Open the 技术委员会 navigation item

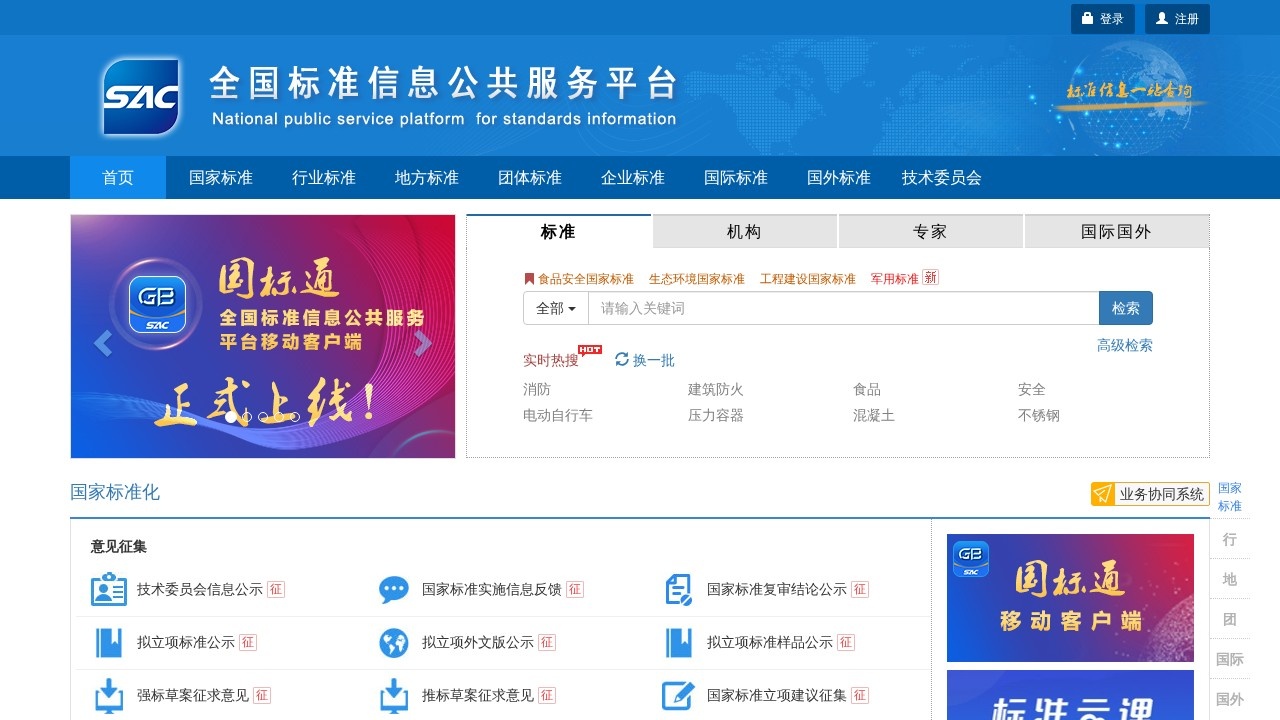[942, 177]
